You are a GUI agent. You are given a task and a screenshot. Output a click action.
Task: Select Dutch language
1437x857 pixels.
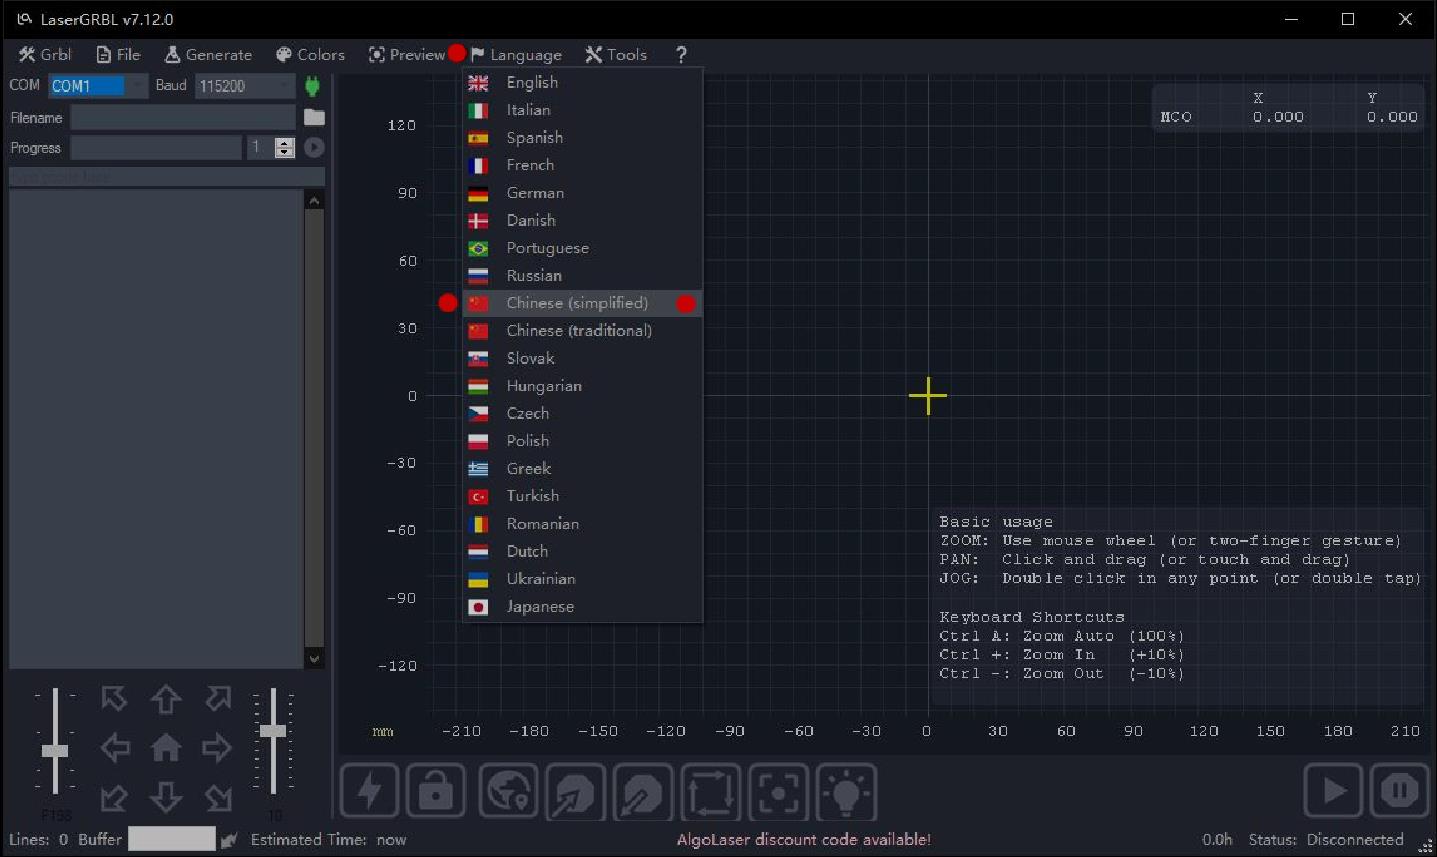582,551
